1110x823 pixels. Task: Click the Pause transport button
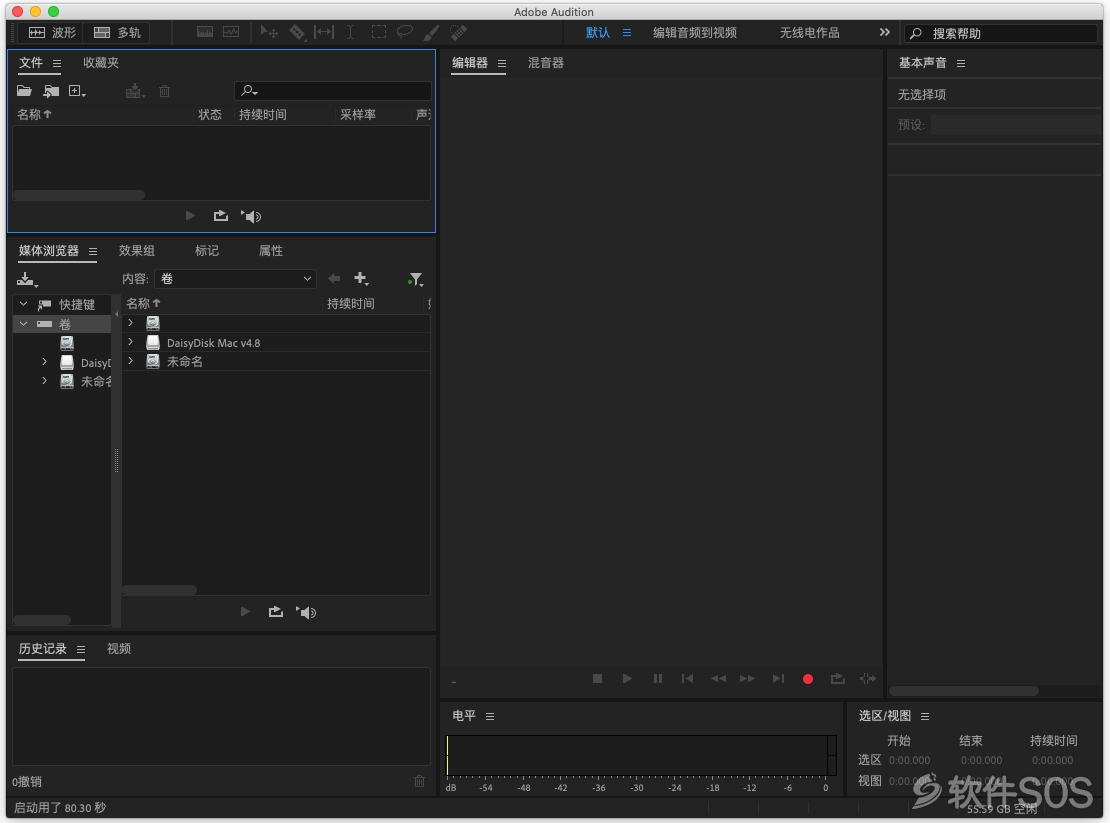pyautogui.click(x=658, y=679)
